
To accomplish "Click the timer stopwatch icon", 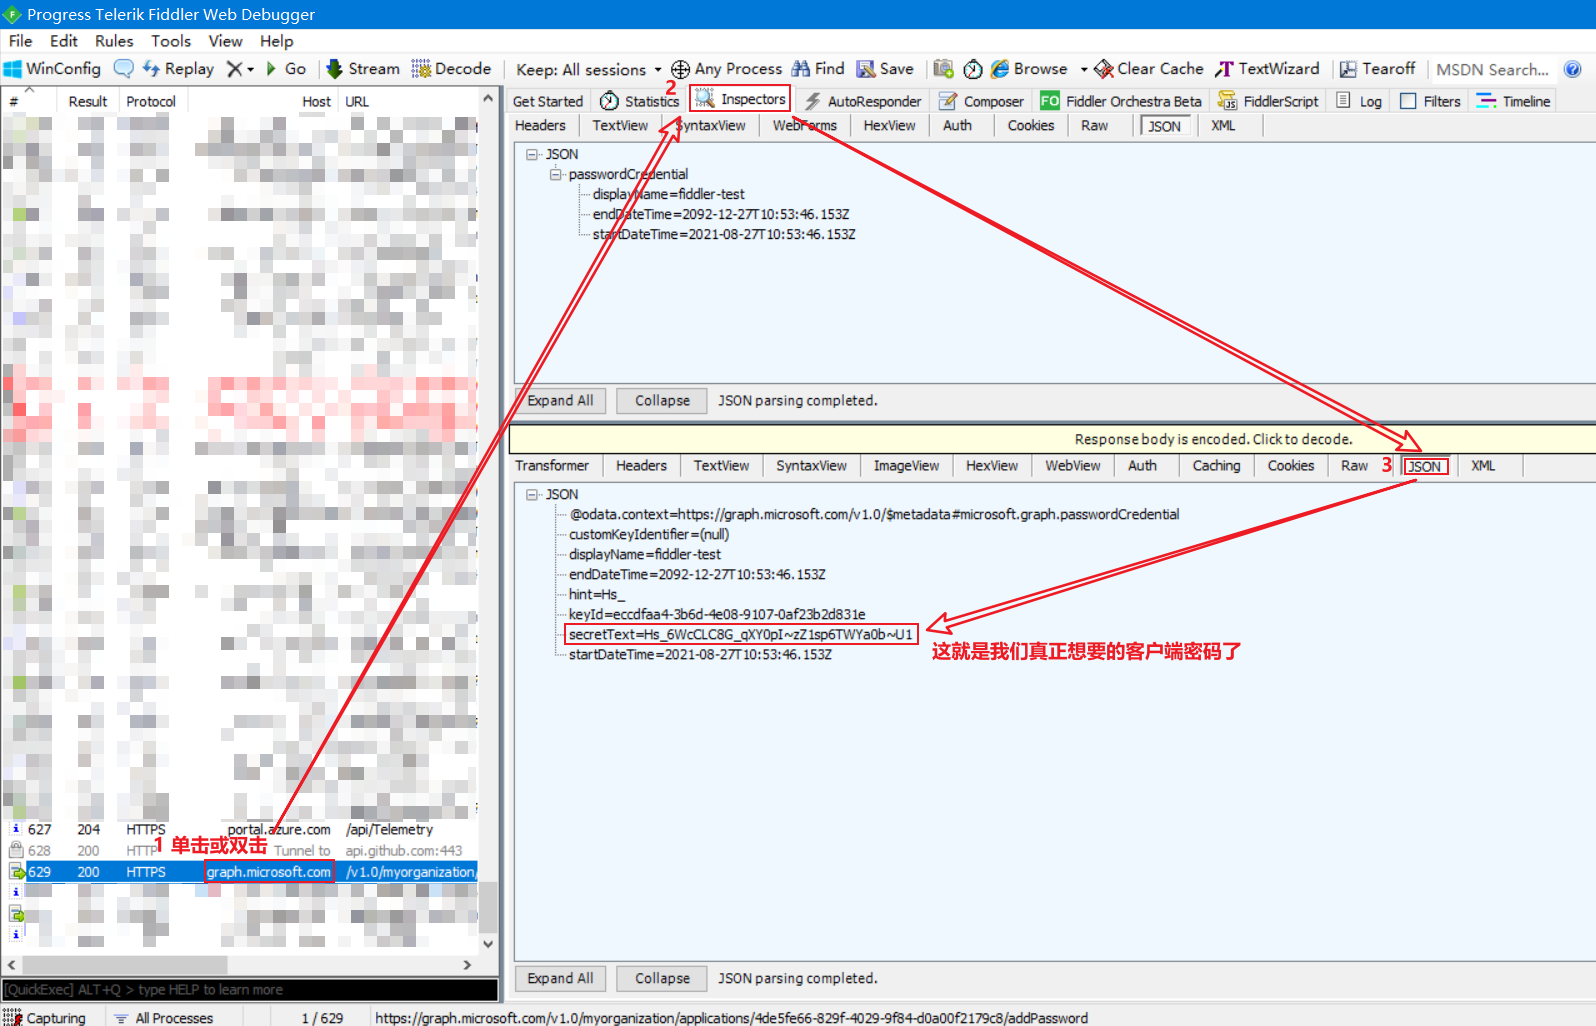I will click(973, 69).
